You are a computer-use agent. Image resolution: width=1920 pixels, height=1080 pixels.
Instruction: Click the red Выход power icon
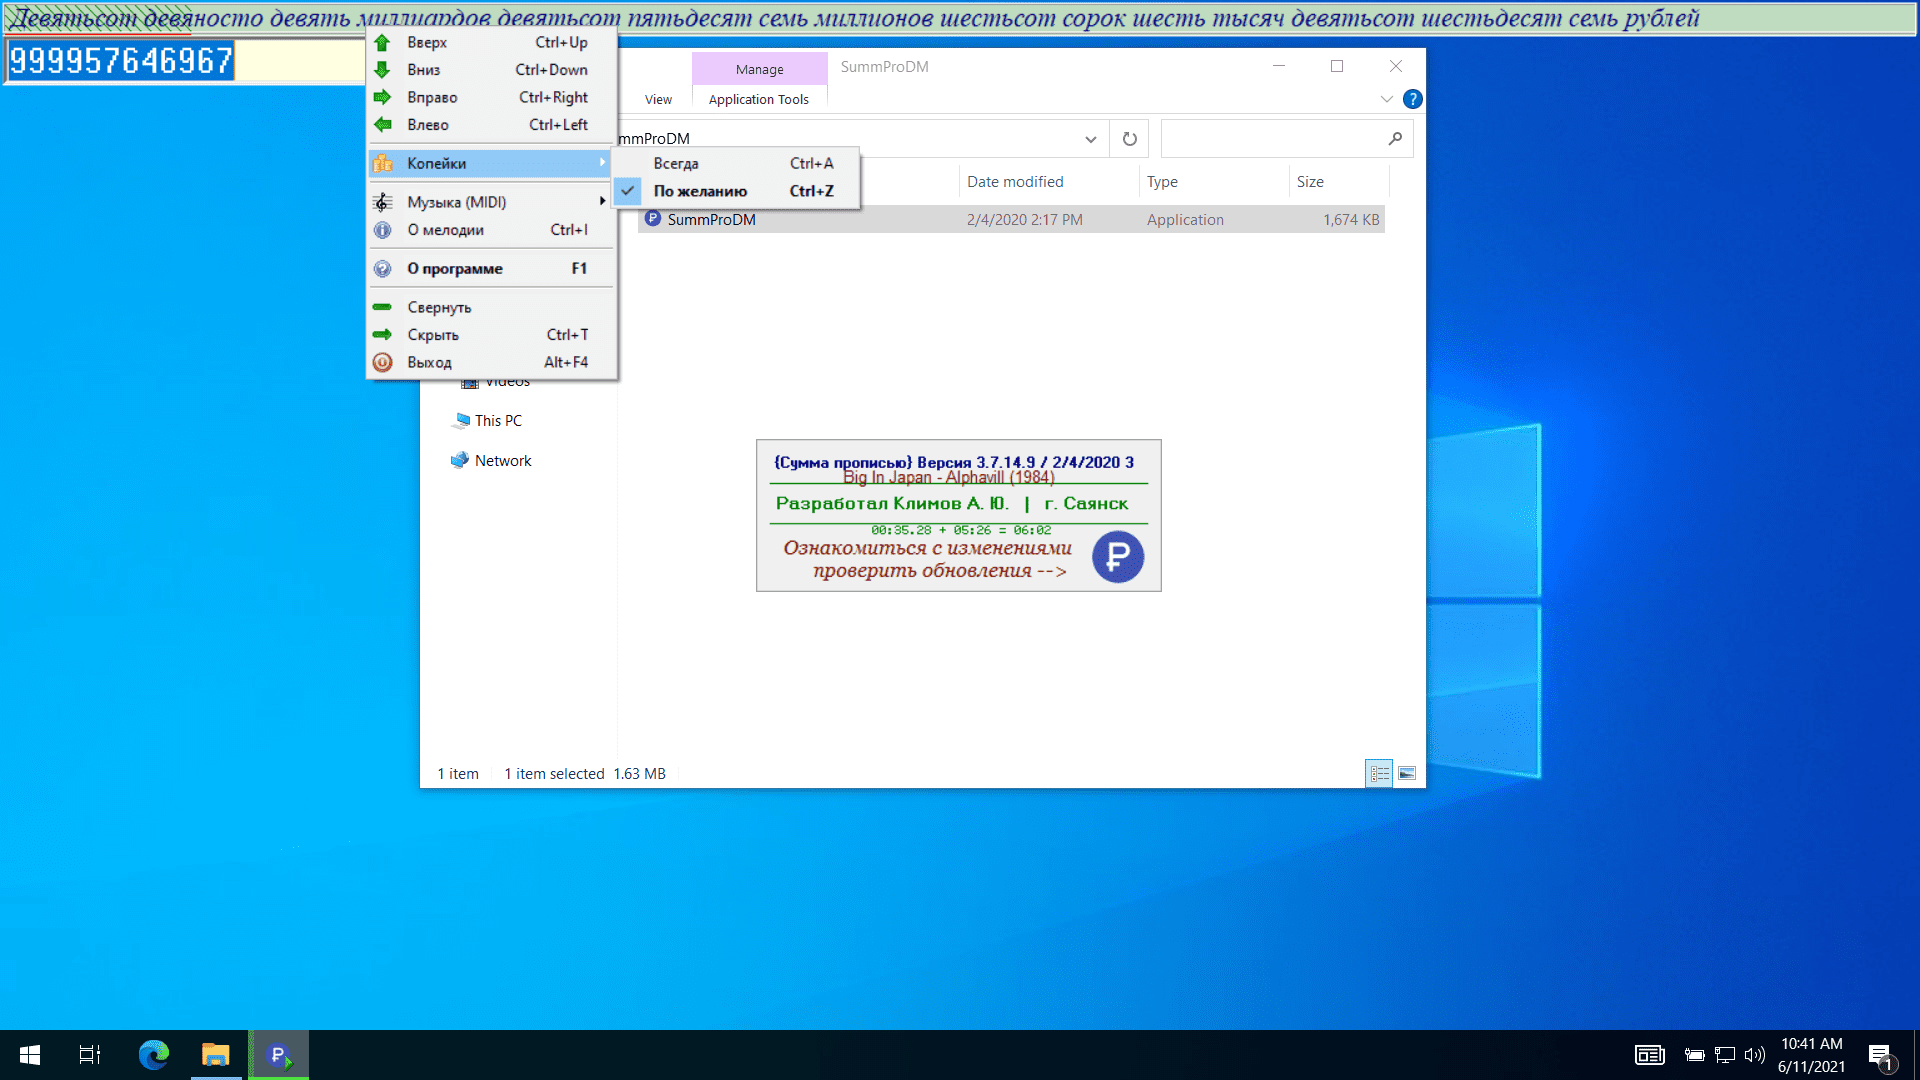pyautogui.click(x=382, y=362)
